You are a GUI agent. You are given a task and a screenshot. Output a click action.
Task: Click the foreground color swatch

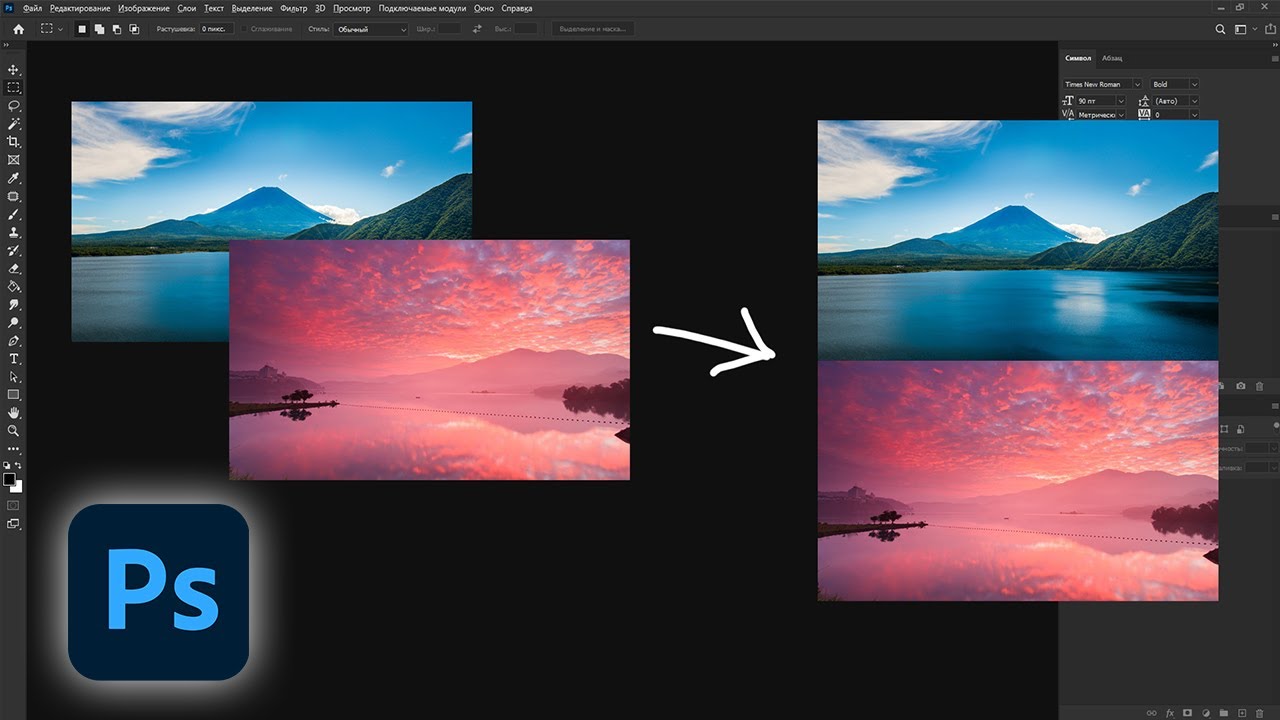point(10,480)
